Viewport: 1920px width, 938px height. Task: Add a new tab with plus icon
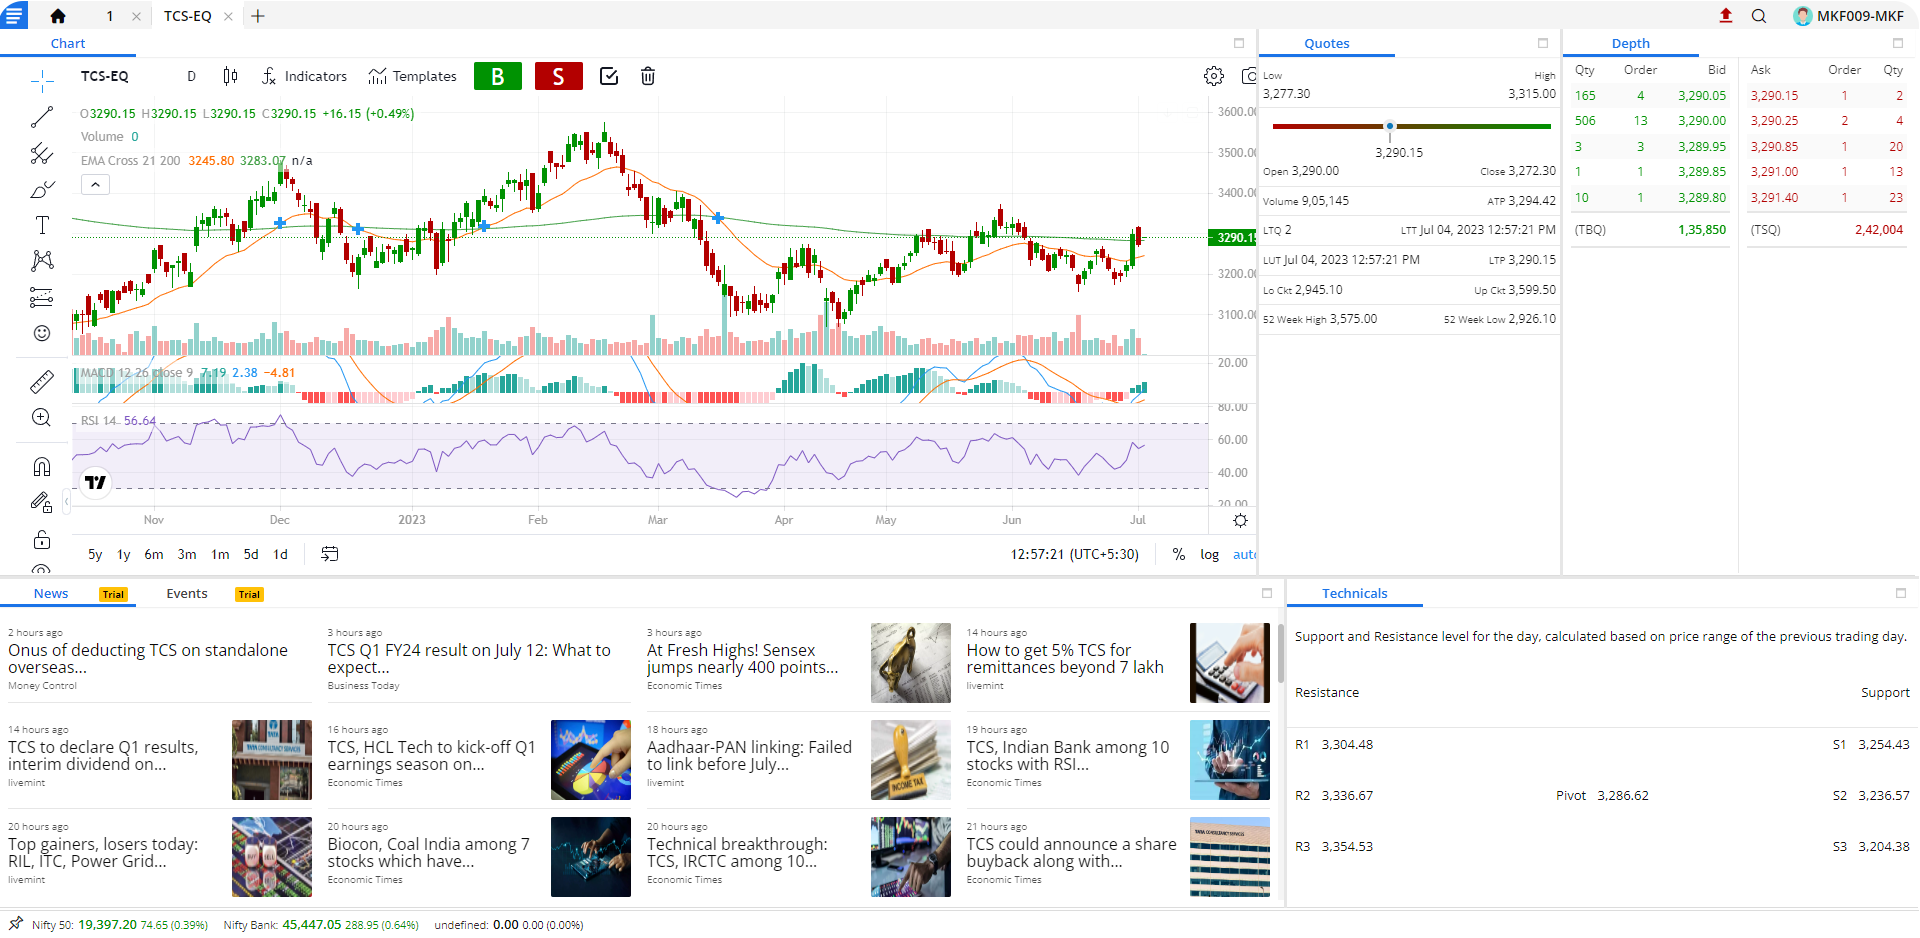coord(258,16)
